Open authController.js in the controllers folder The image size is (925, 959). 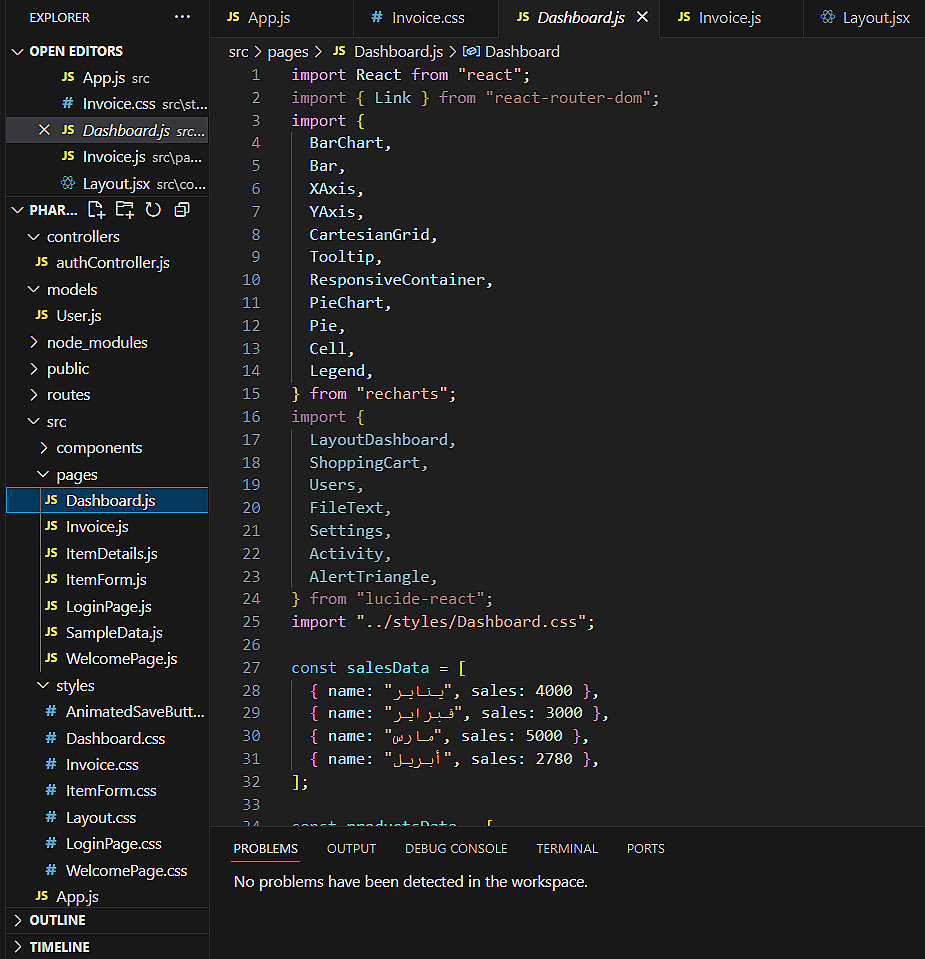click(112, 263)
